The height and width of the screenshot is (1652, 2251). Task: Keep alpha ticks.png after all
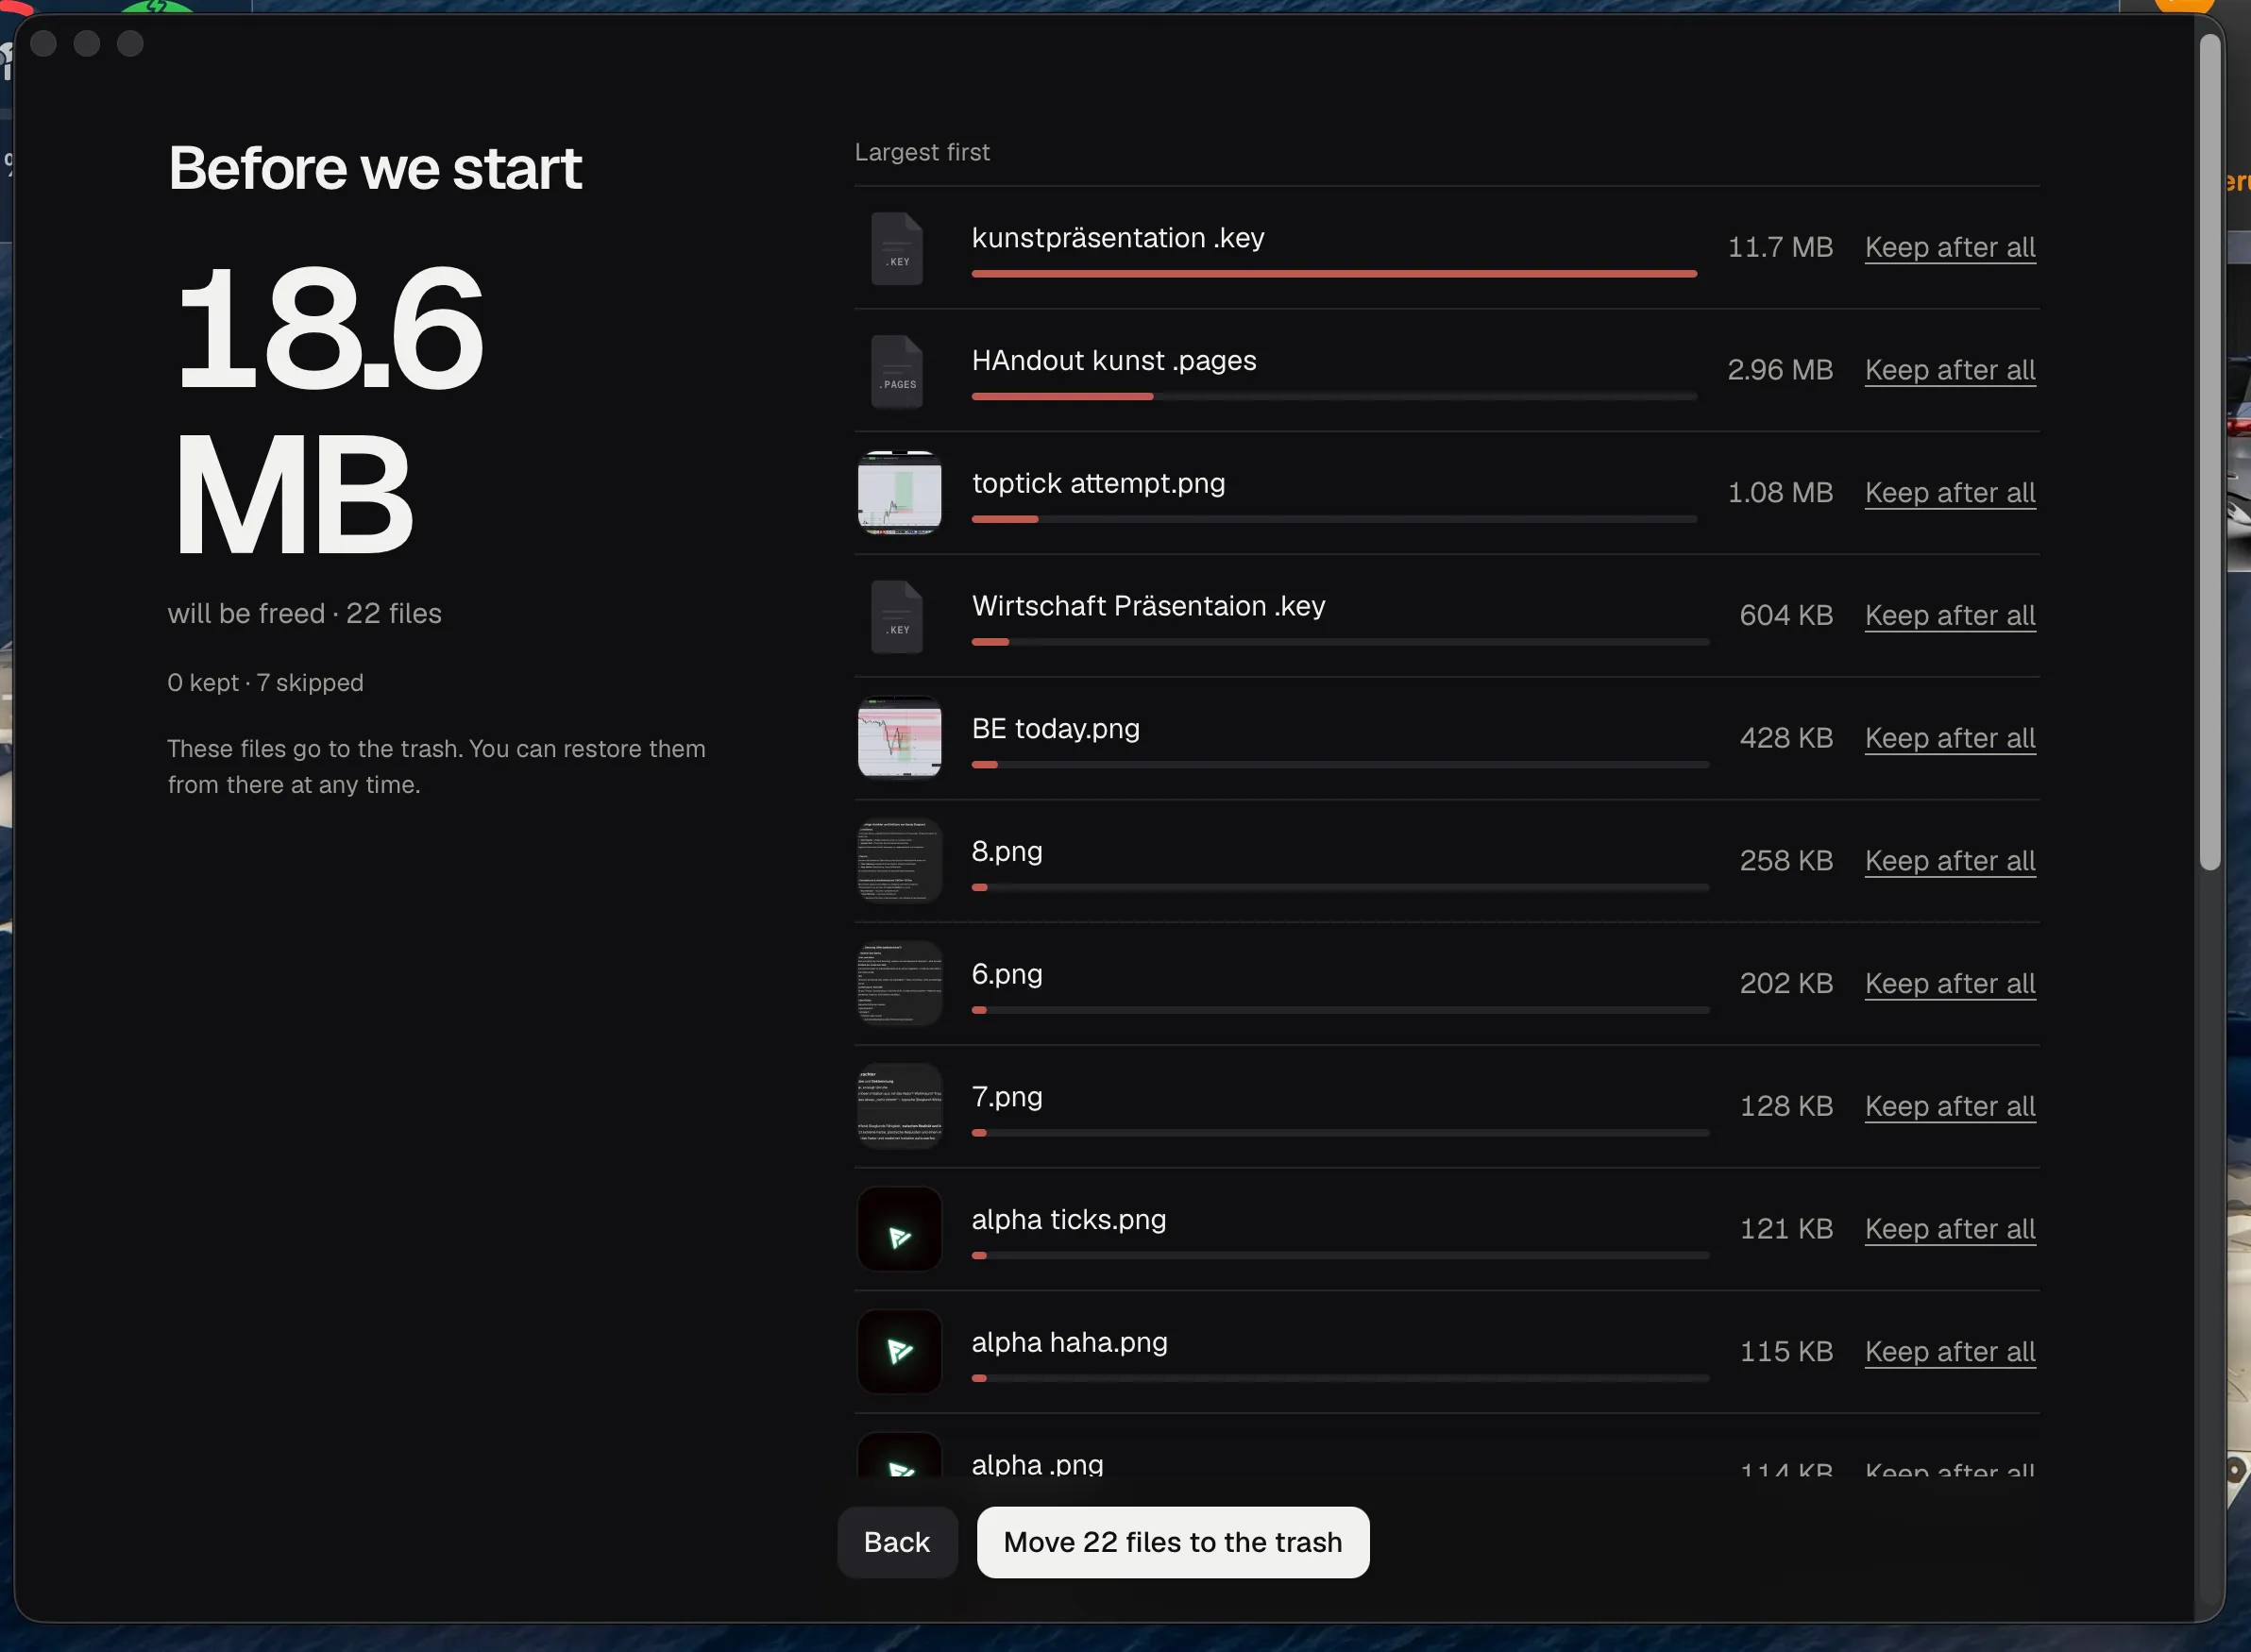point(1950,1229)
